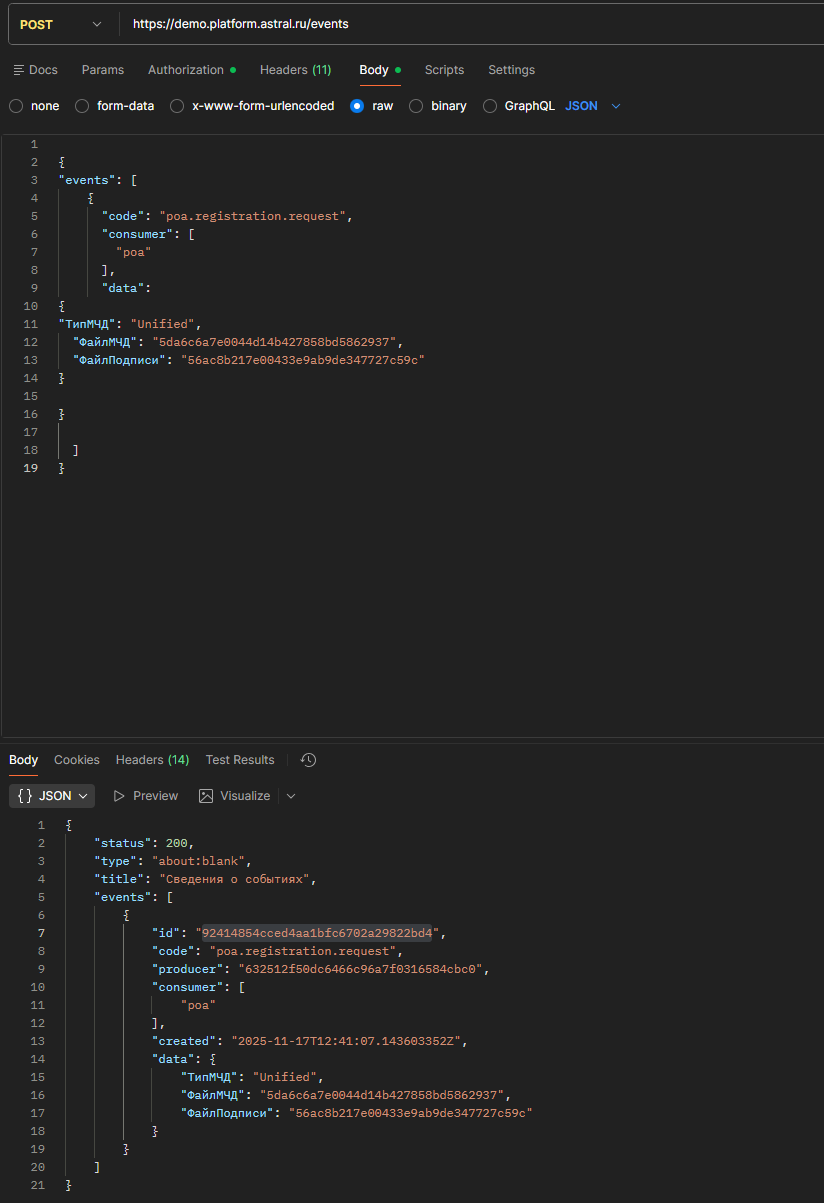Choose the form-data body type
The width and height of the screenshot is (824, 1203).
pos(82,106)
